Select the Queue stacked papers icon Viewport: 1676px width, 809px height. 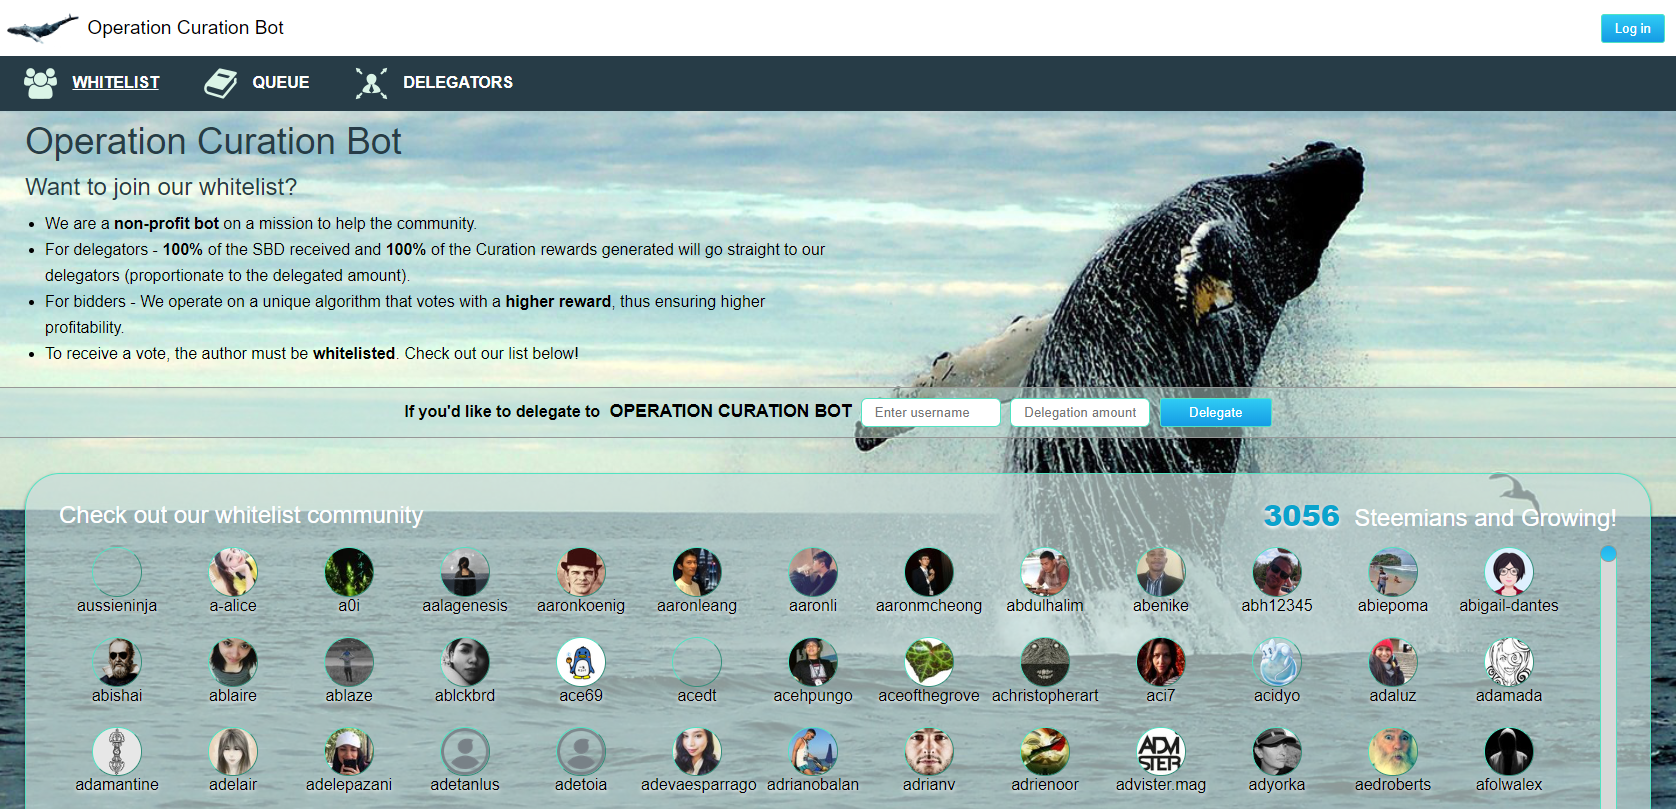tap(220, 83)
